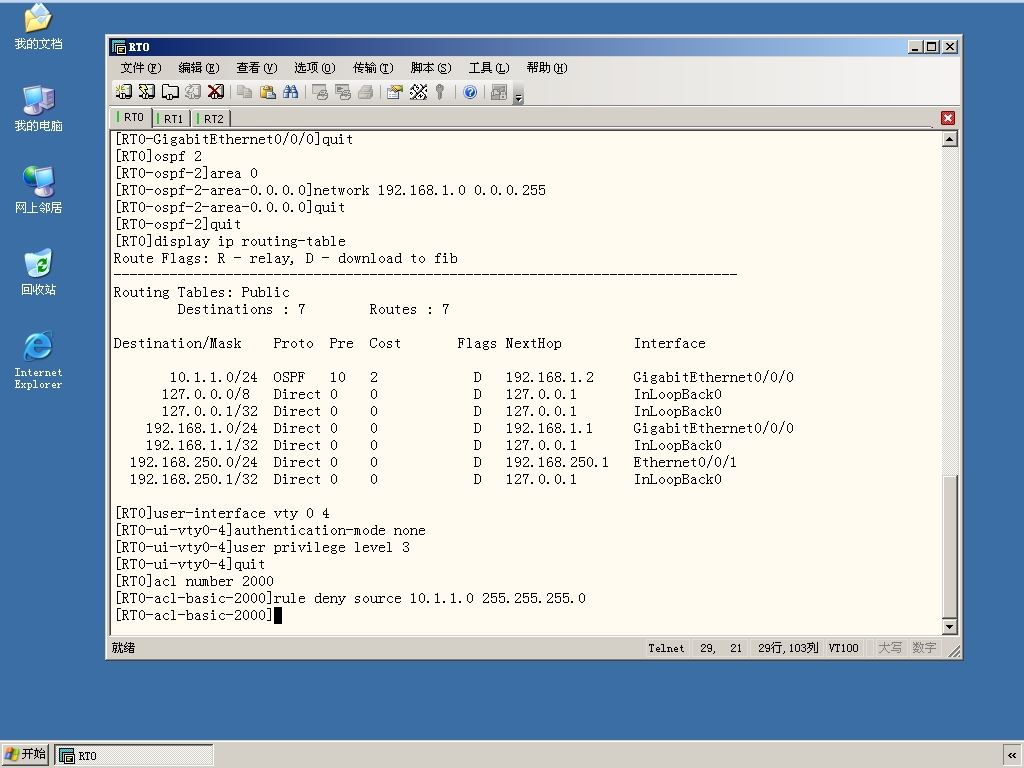The image size is (1024, 768).
Task: Click the last grey toolbar icon after Help
Action: click(499, 92)
